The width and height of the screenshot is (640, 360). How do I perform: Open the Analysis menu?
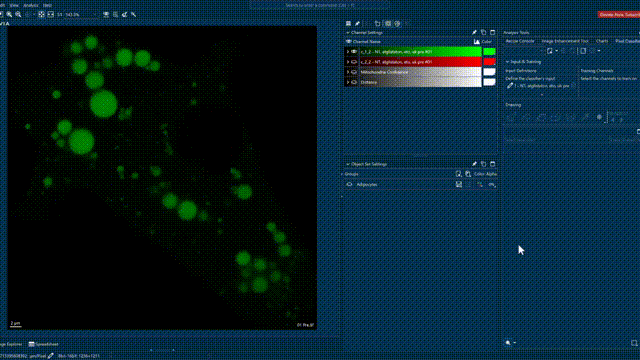[31, 5]
